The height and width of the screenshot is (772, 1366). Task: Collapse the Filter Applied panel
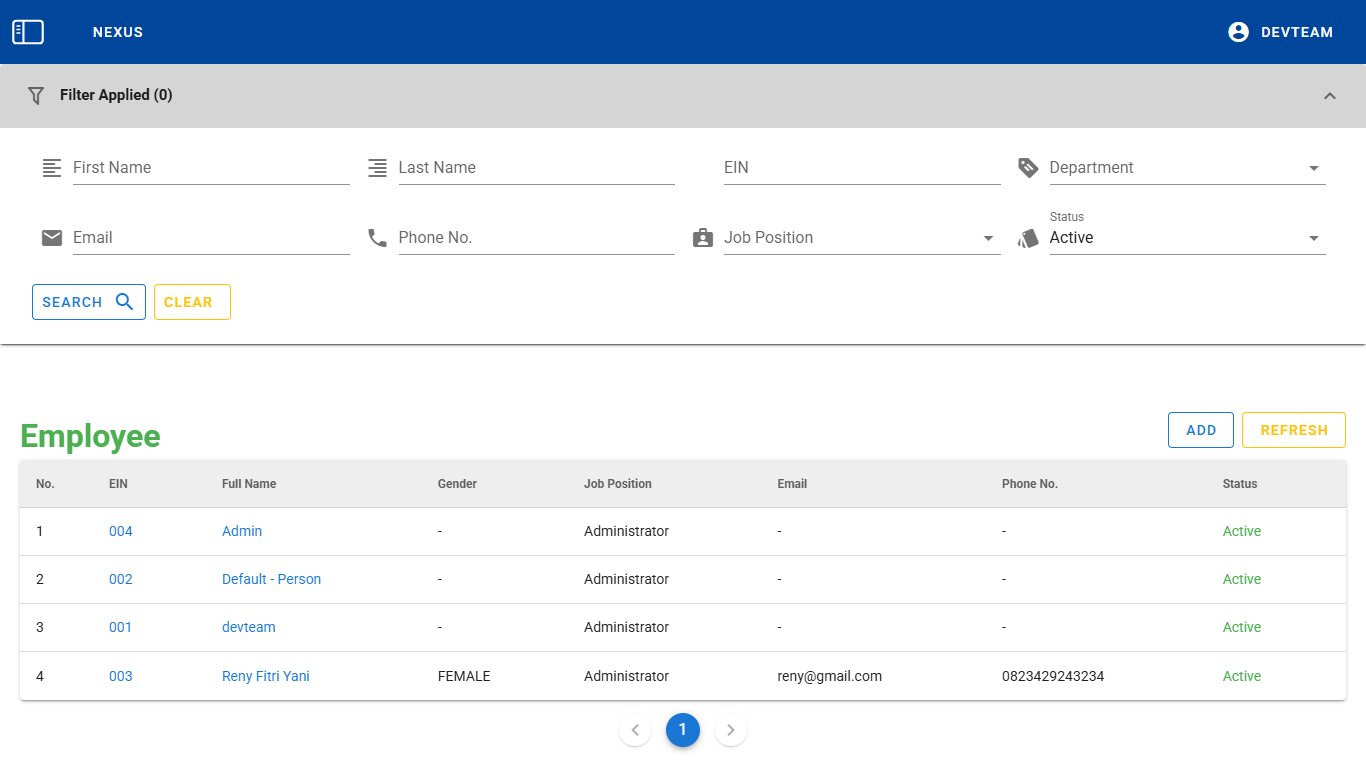coord(1329,96)
